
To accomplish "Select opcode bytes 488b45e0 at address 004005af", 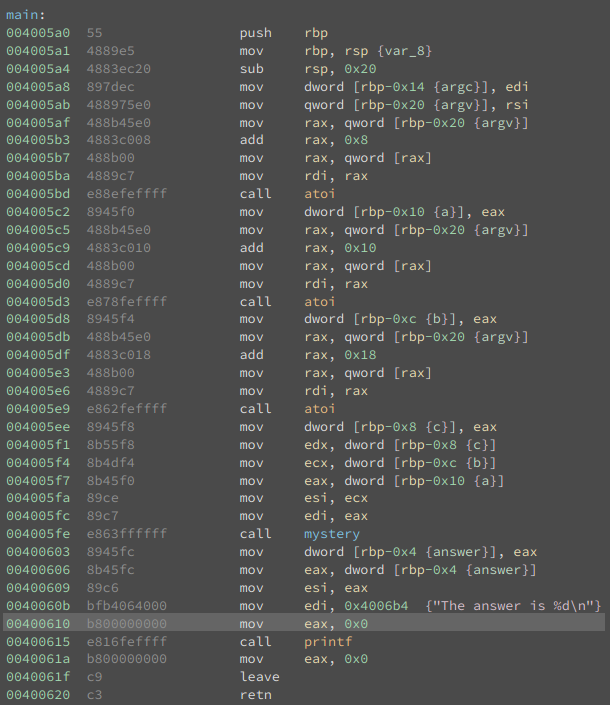I will (x=119, y=123).
